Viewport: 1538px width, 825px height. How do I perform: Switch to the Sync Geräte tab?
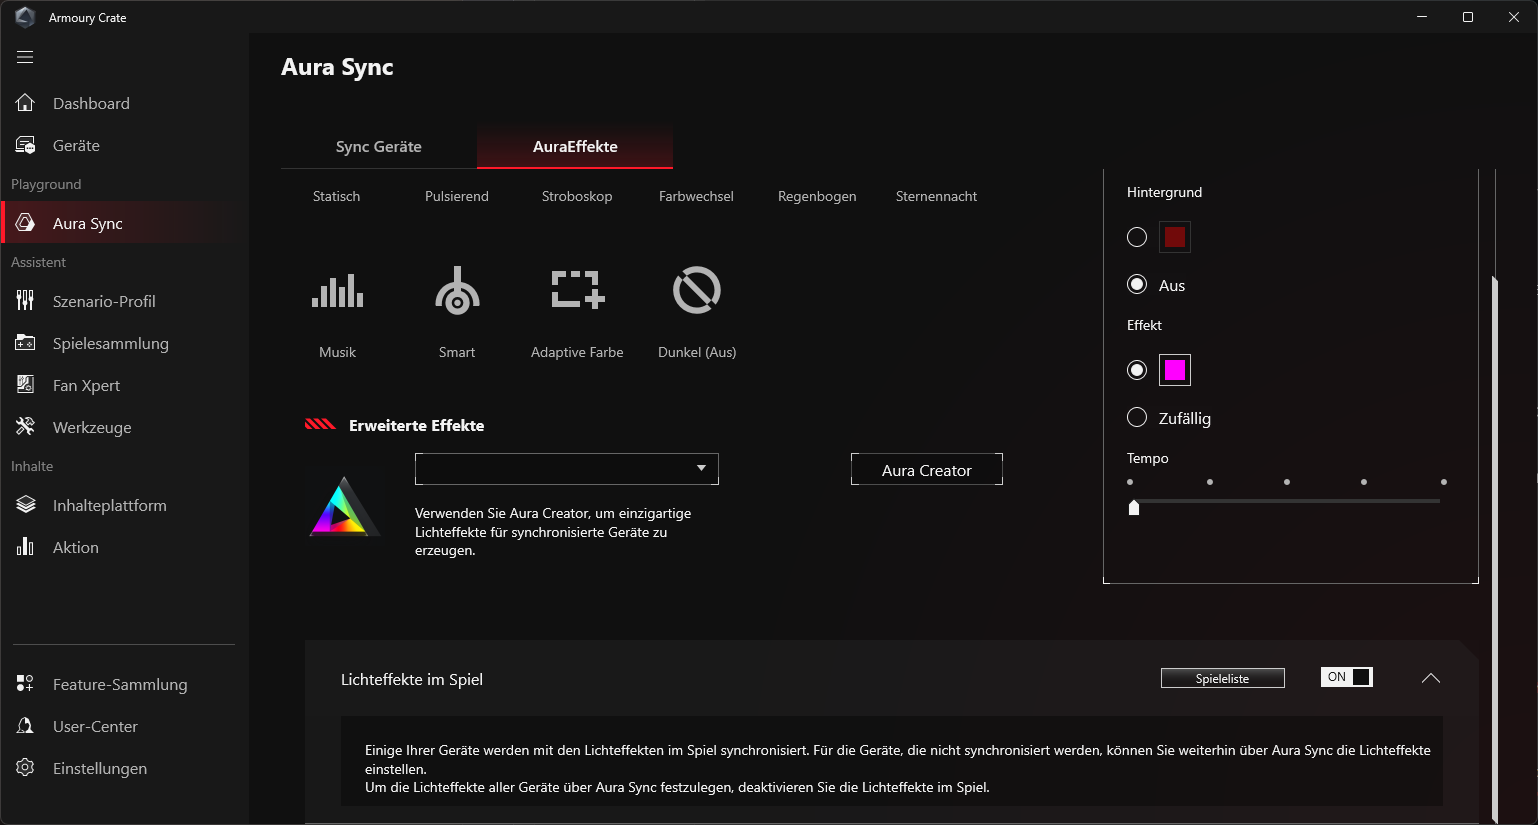coord(379,147)
